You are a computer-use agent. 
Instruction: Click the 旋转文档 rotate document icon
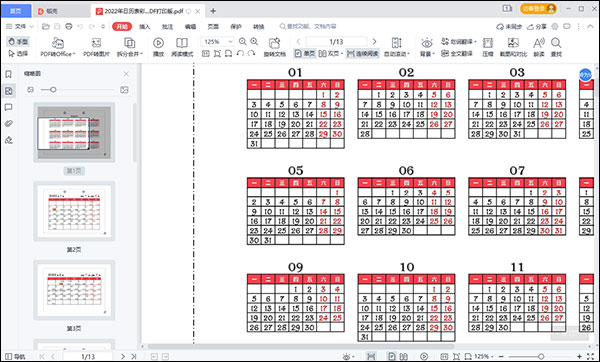tap(274, 47)
